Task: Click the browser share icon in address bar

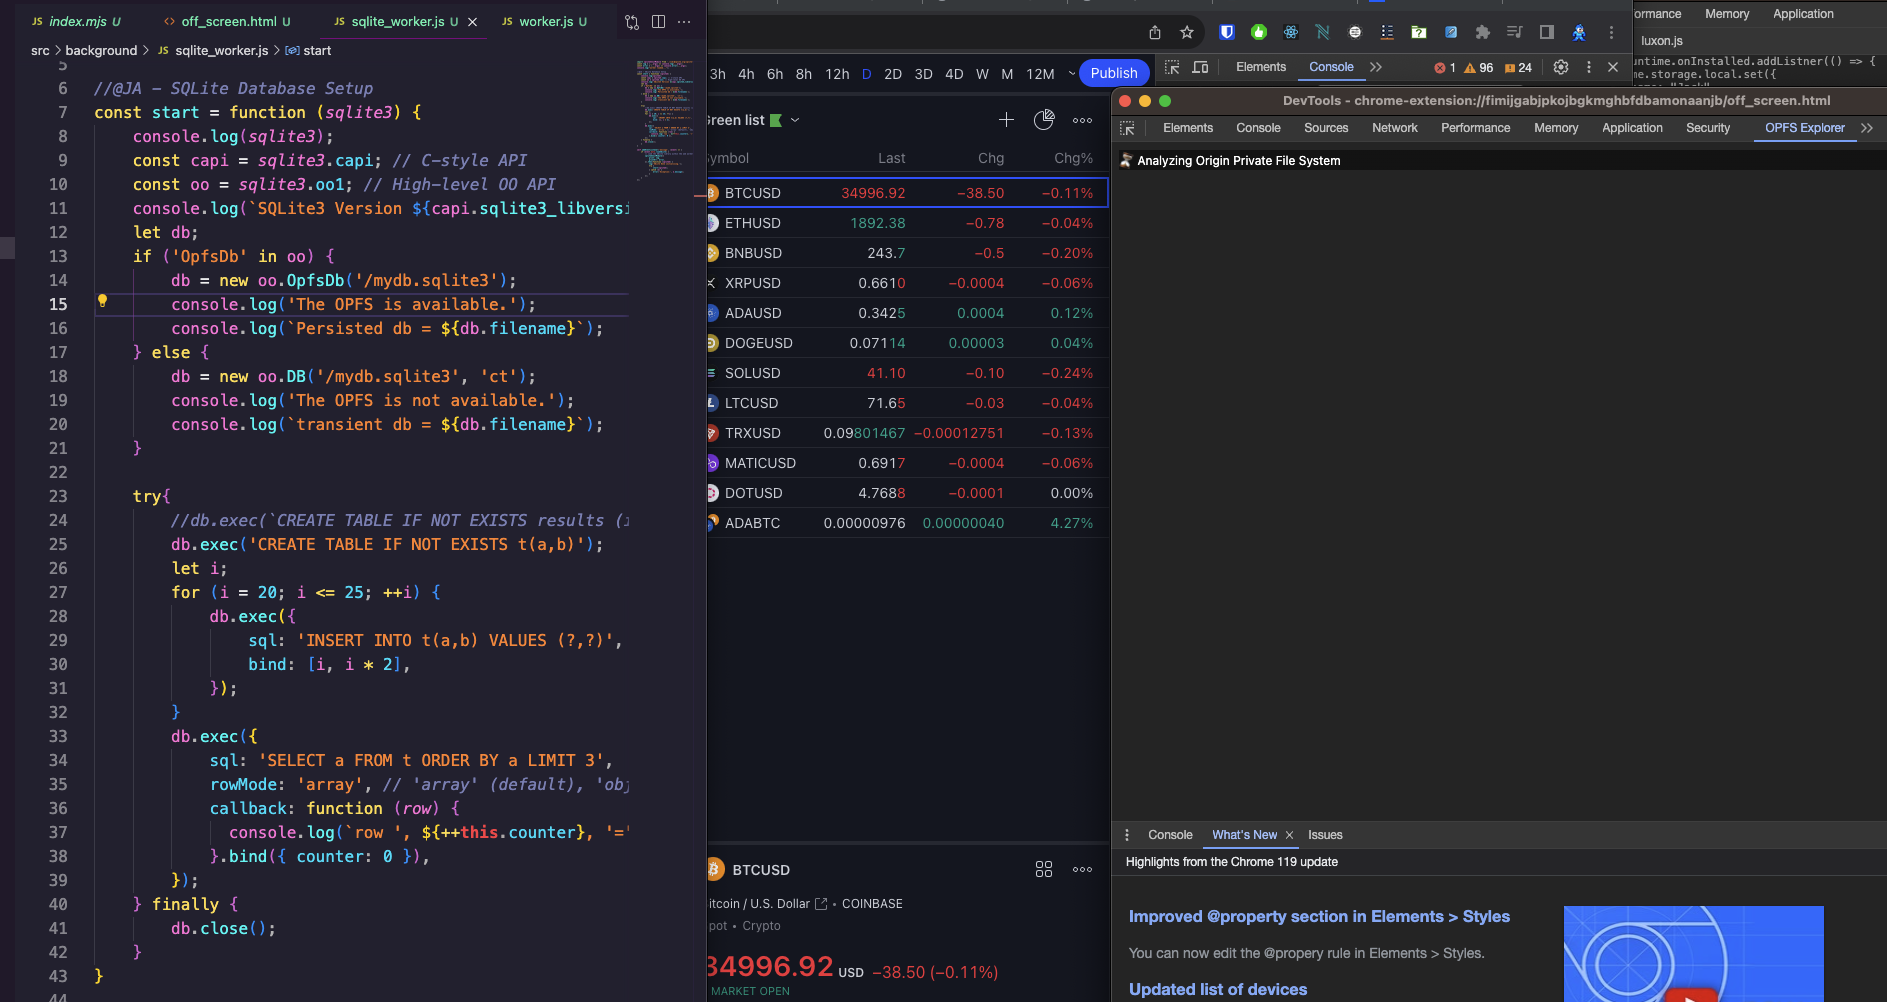Action: (1155, 32)
